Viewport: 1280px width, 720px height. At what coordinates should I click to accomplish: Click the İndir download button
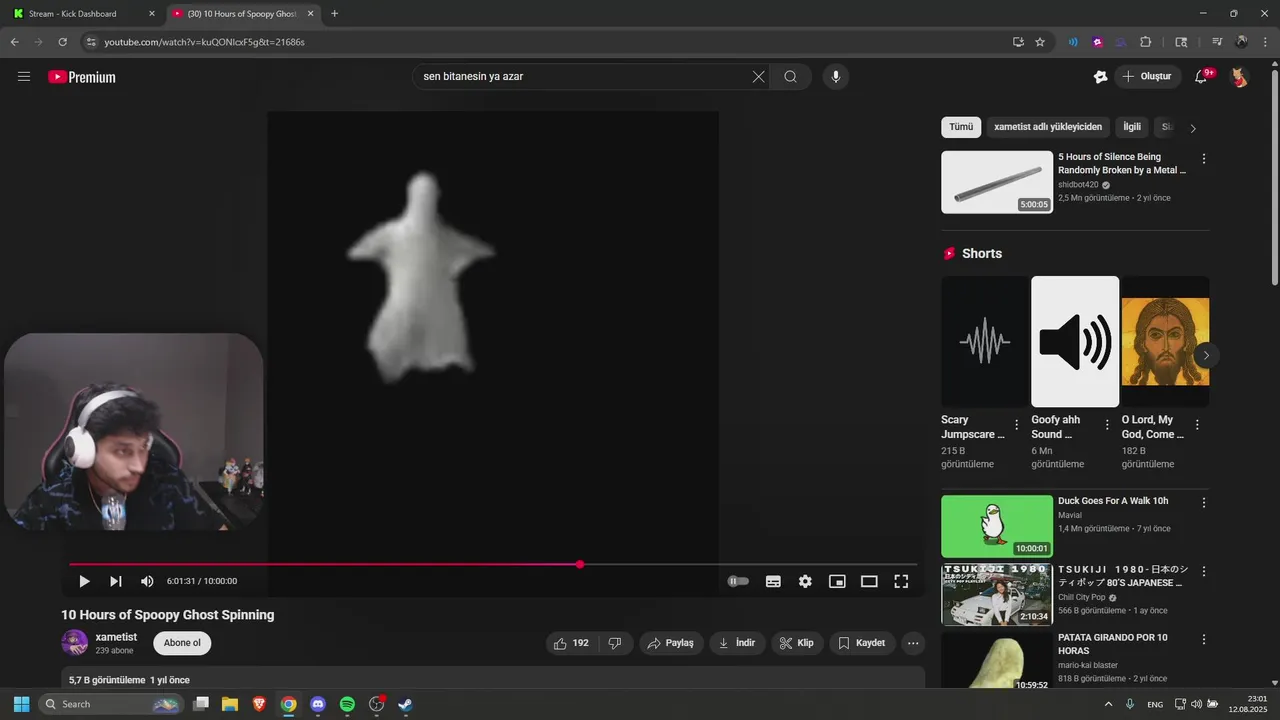(x=737, y=643)
